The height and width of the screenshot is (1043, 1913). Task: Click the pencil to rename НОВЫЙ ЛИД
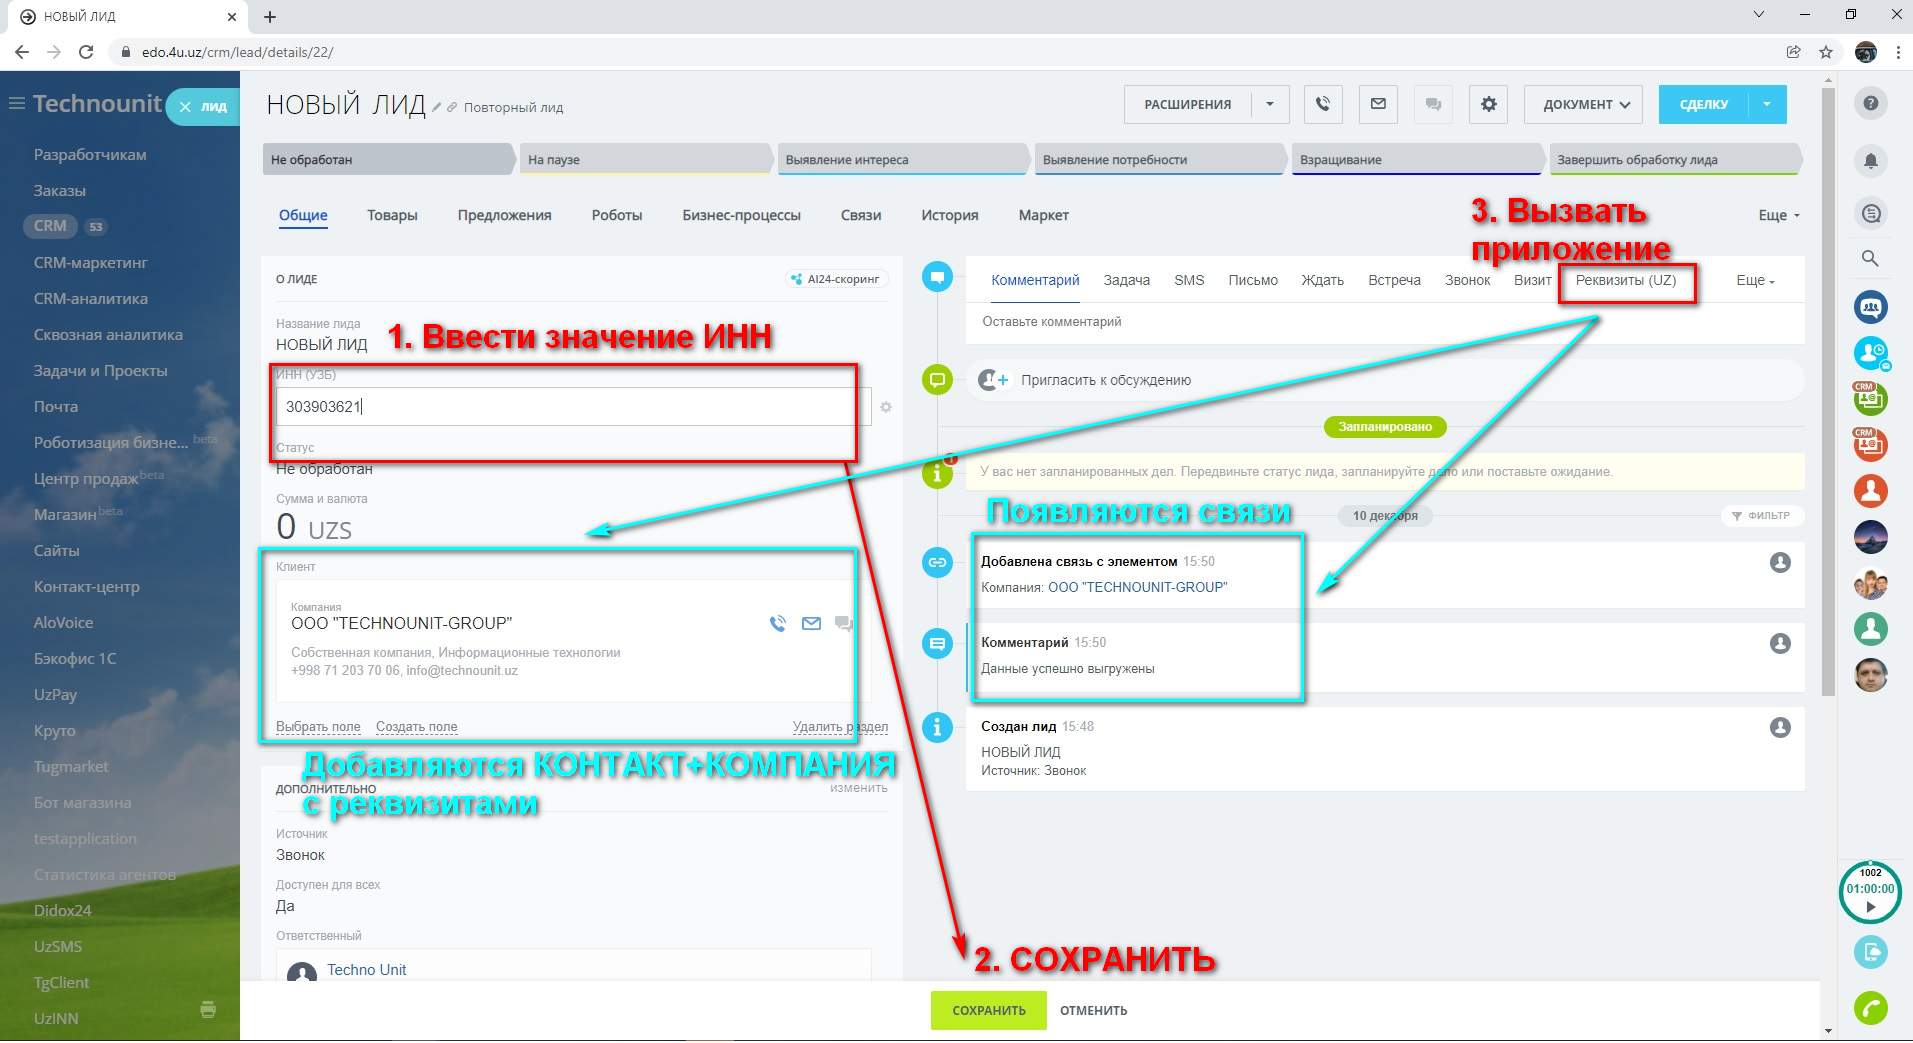(437, 107)
